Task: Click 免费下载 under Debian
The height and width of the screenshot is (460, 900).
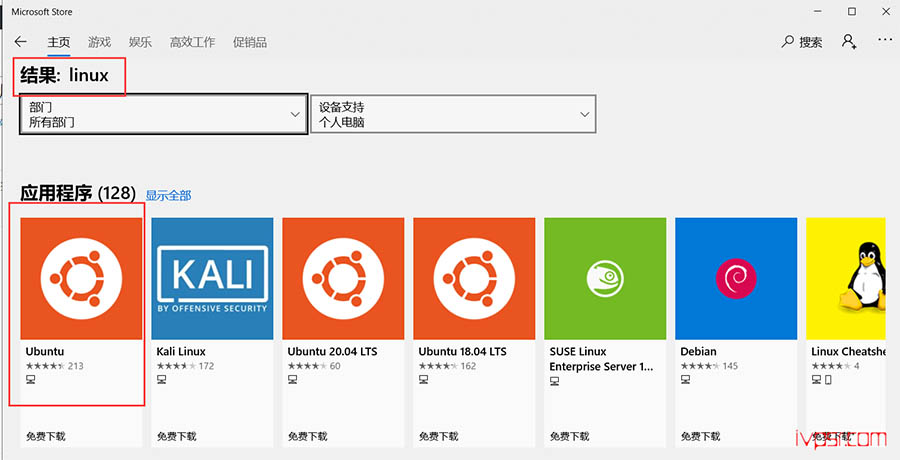Action: click(x=700, y=436)
